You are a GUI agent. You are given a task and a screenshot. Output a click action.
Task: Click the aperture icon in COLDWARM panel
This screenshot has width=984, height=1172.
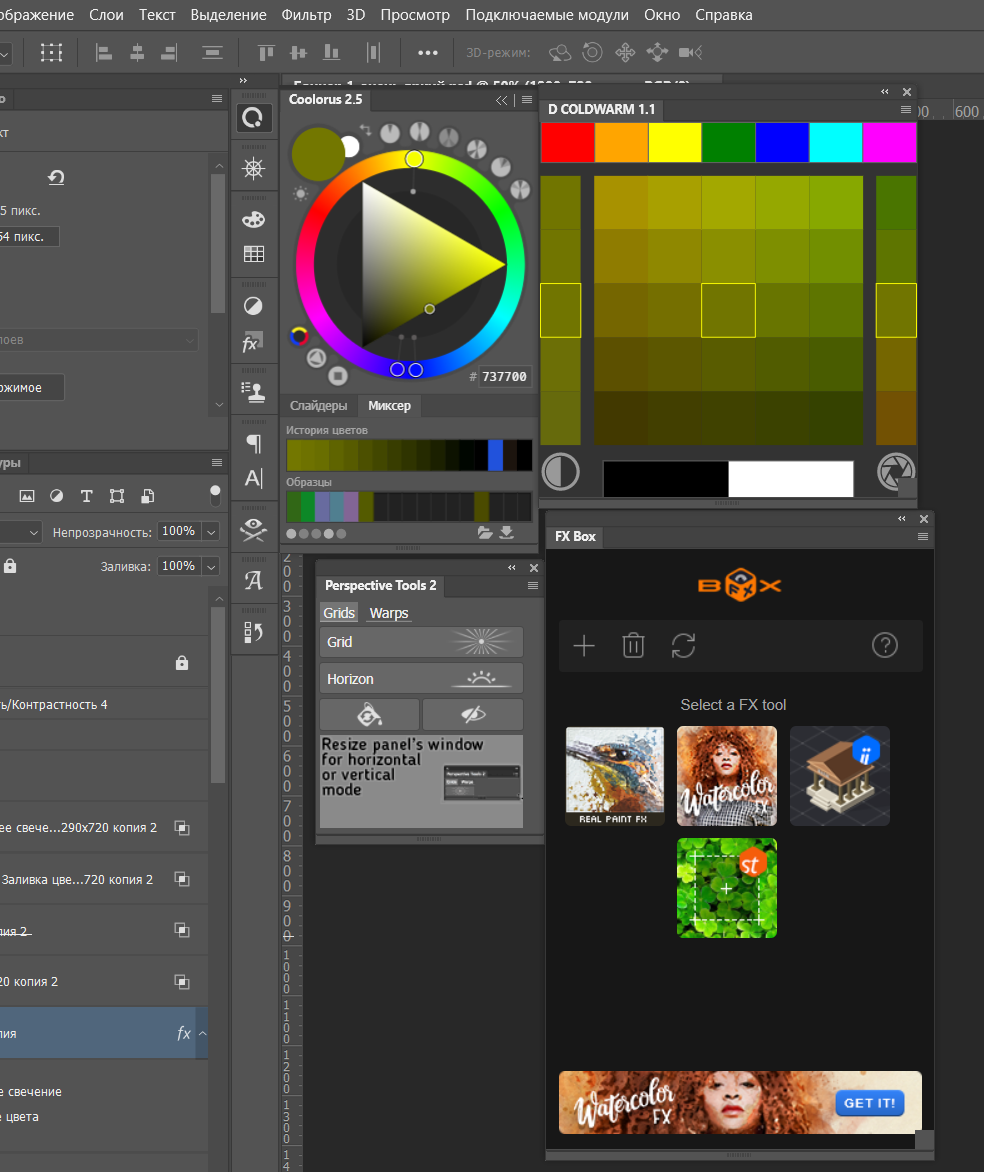pos(894,471)
